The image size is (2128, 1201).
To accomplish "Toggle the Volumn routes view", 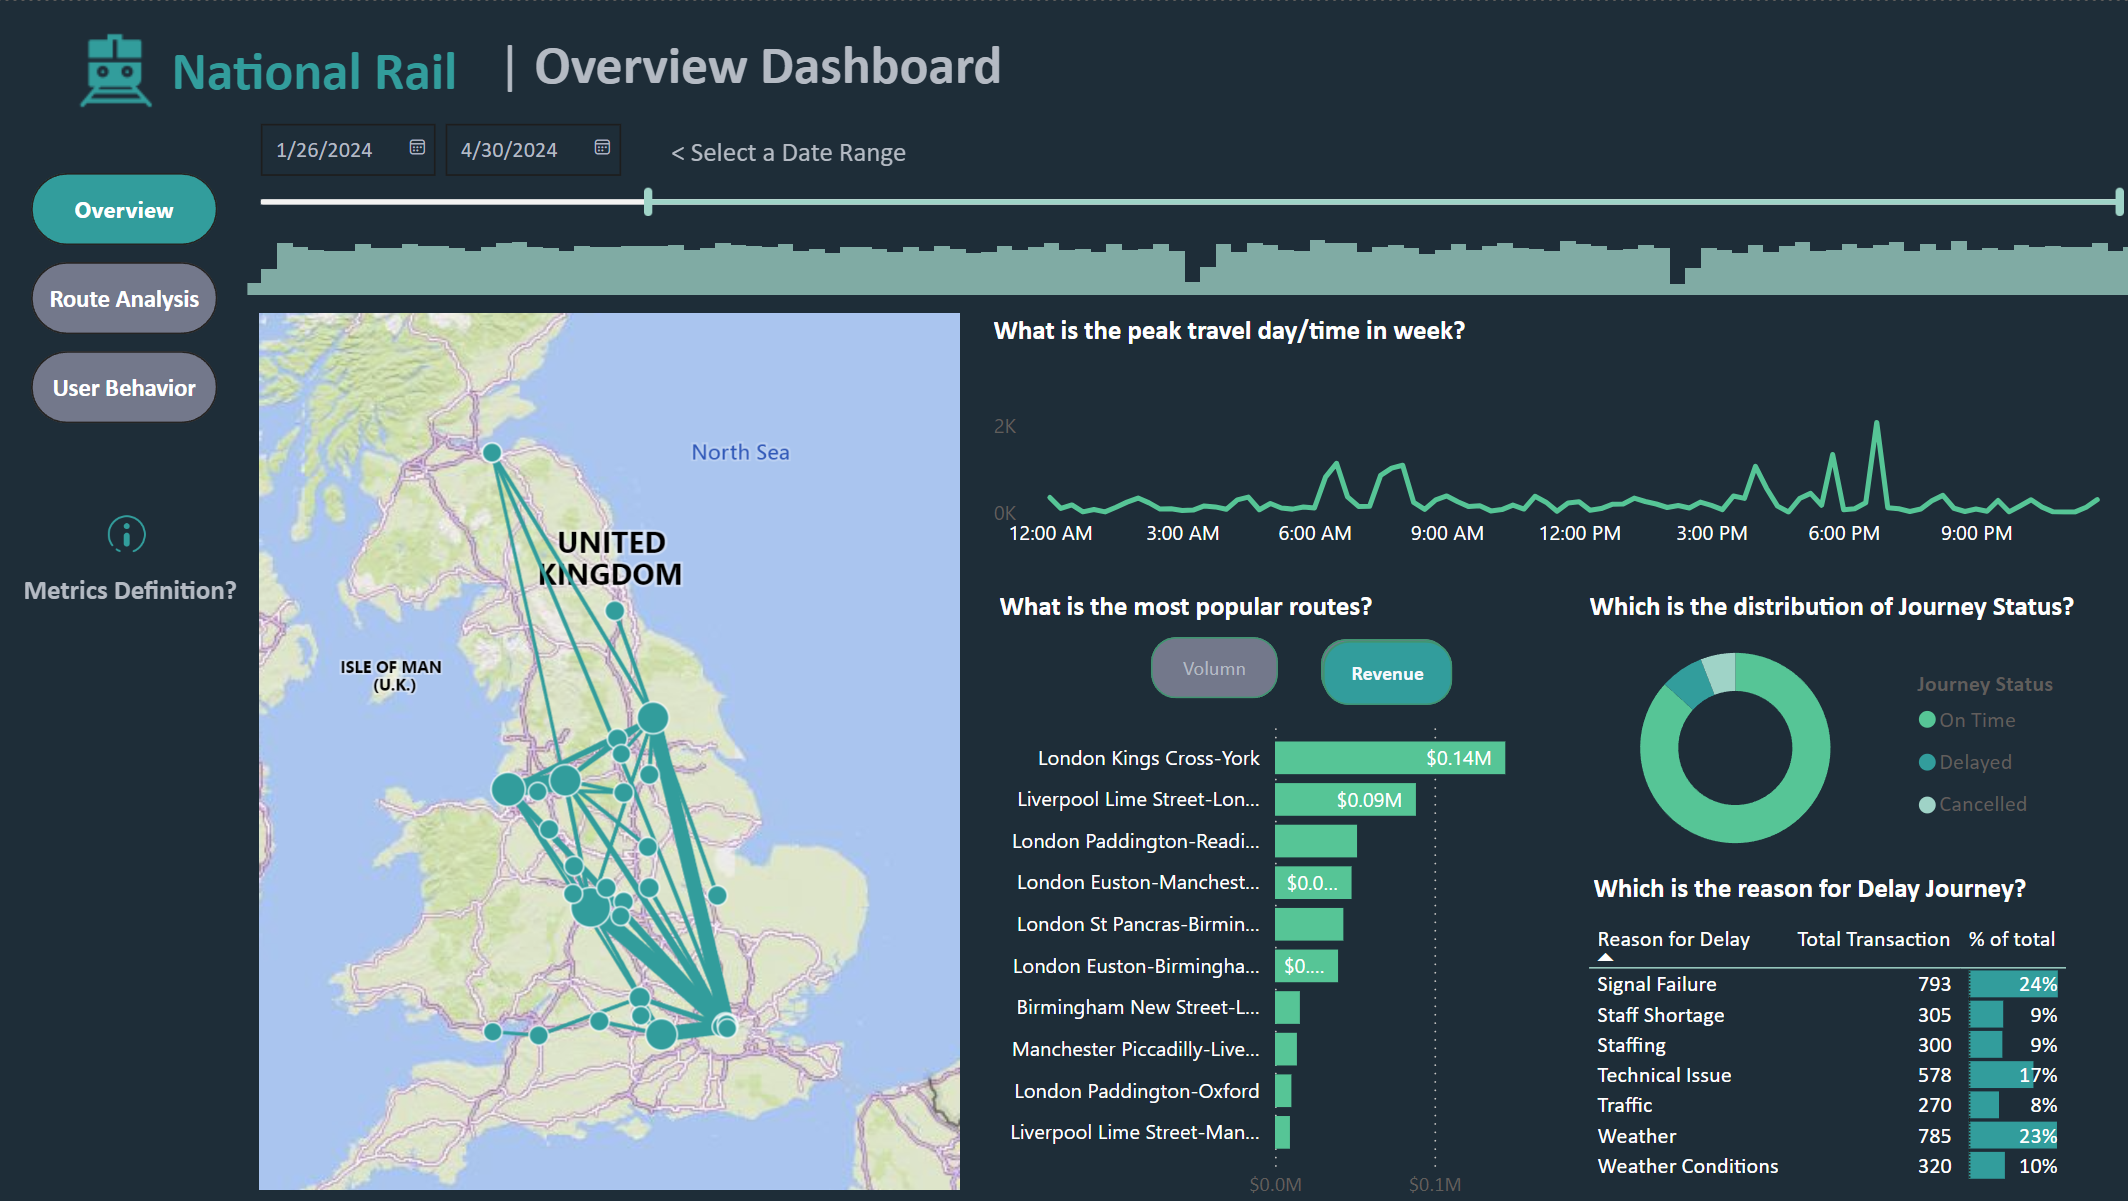I will tap(1213, 668).
